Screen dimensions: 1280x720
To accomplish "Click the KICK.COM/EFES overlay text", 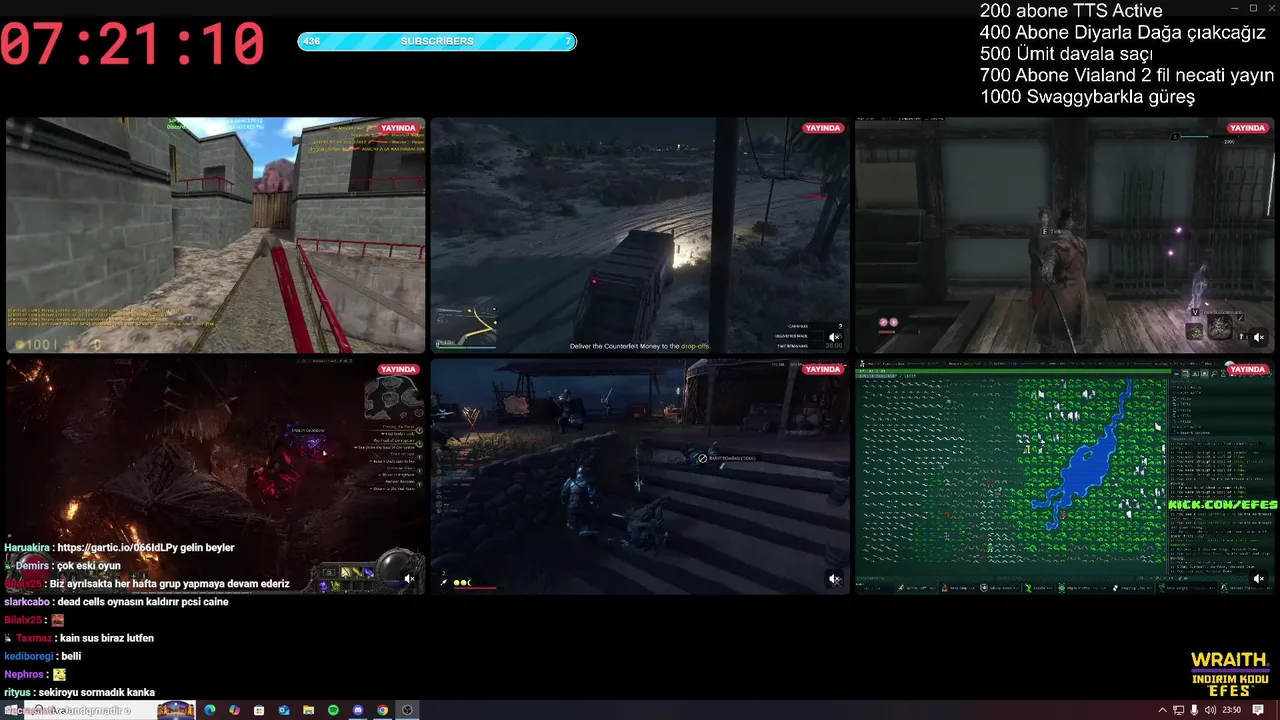I will (1222, 506).
